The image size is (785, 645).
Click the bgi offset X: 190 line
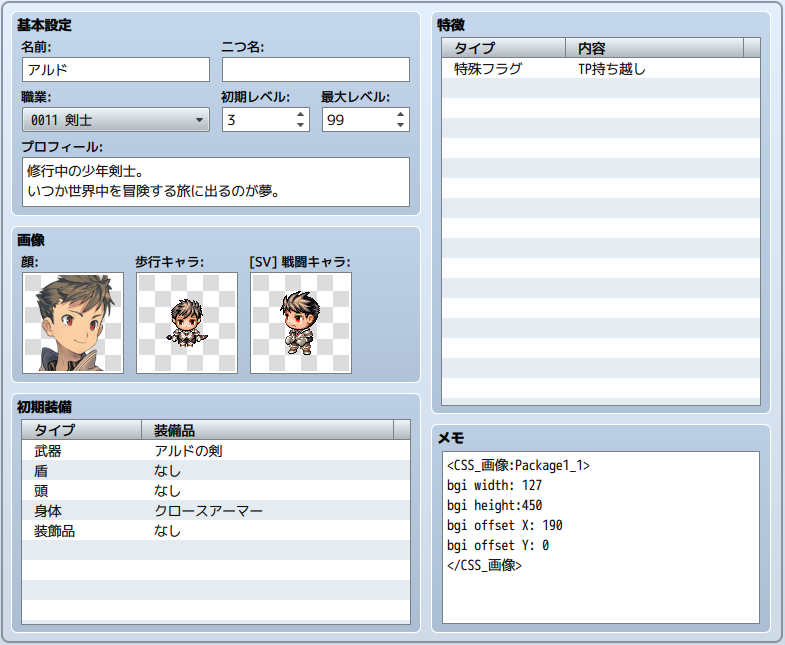pyautogui.click(x=505, y=525)
